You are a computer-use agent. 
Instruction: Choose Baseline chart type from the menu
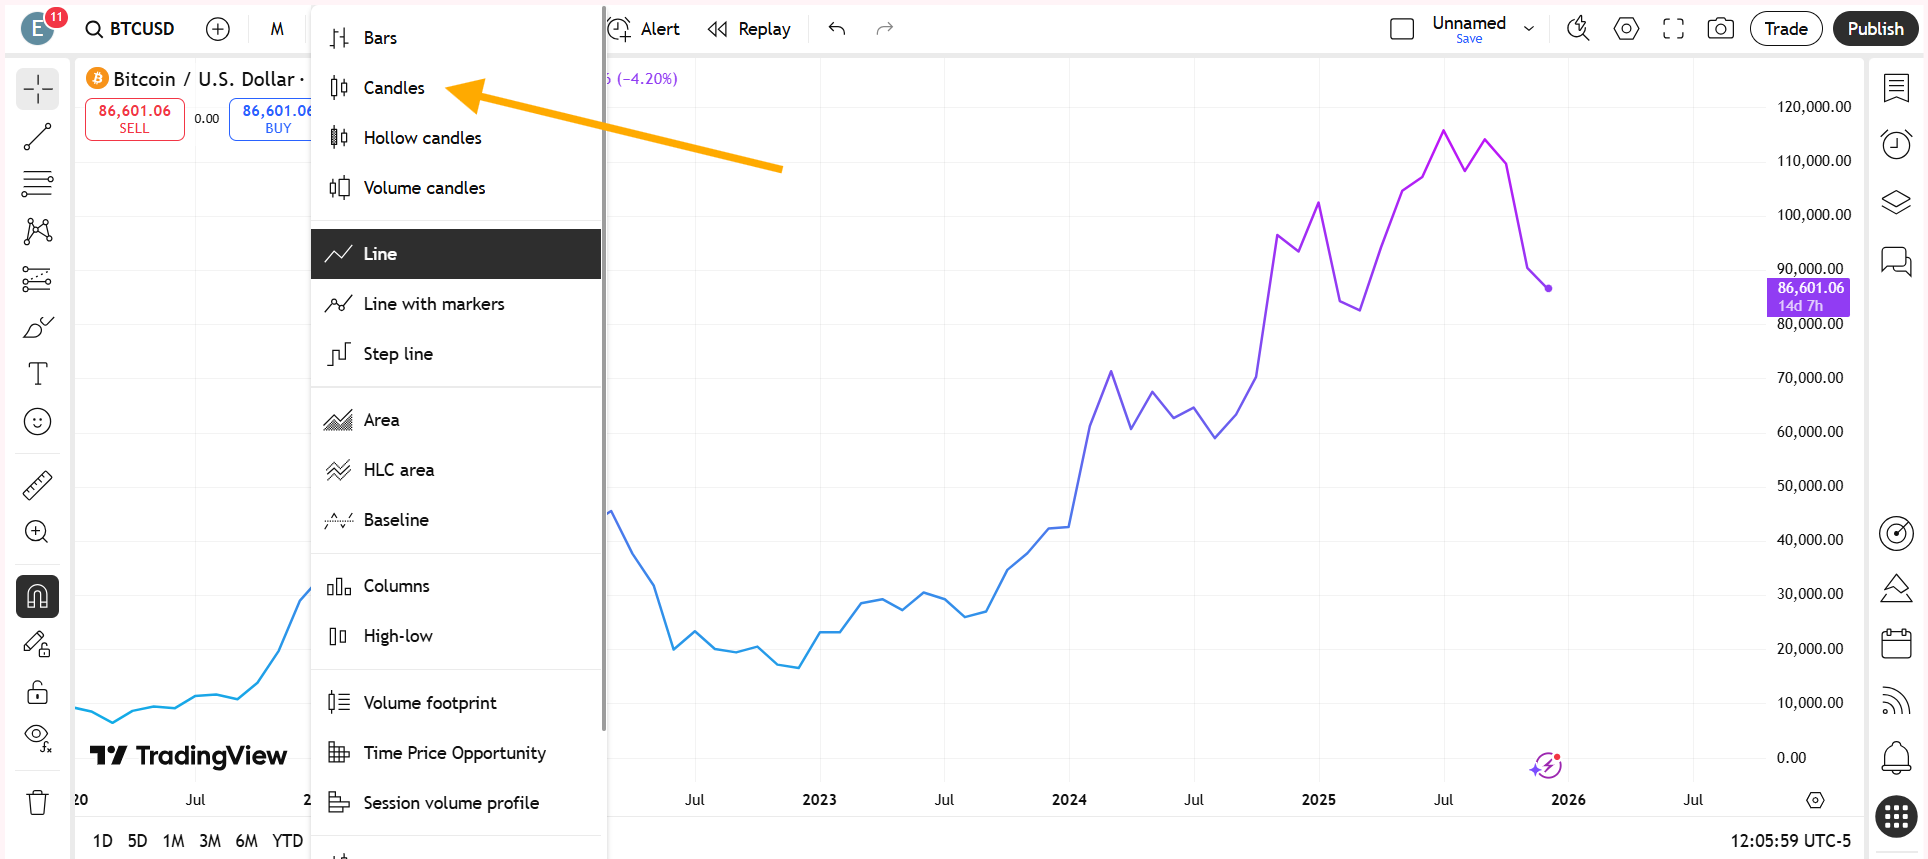click(396, 519)
